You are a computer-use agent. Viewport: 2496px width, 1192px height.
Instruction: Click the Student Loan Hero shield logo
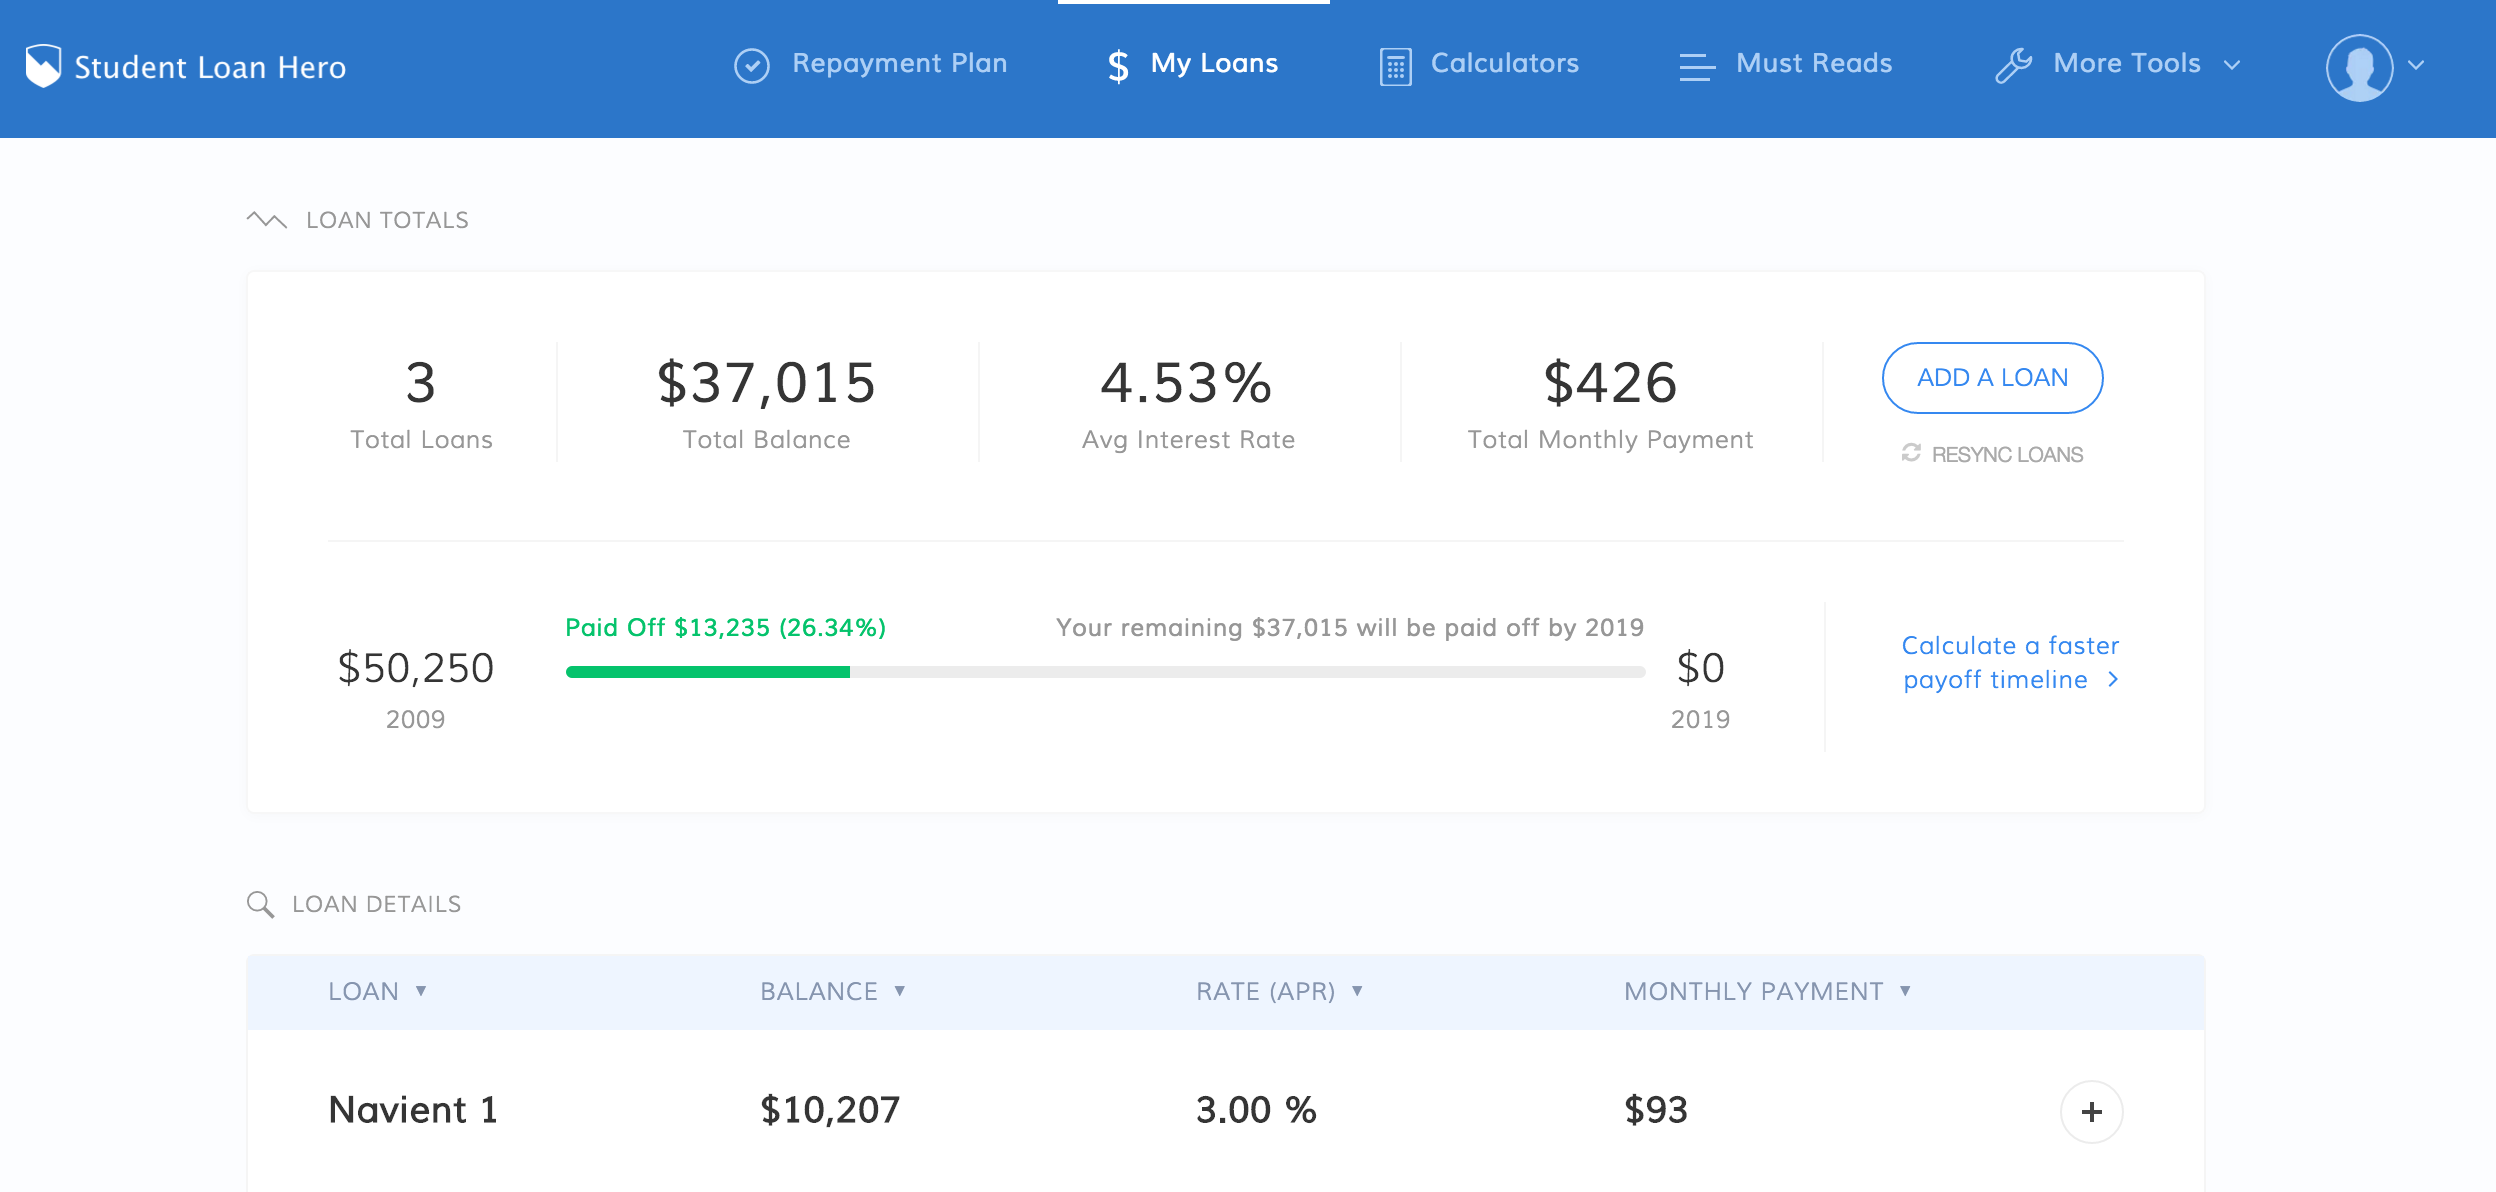[41, 64]
